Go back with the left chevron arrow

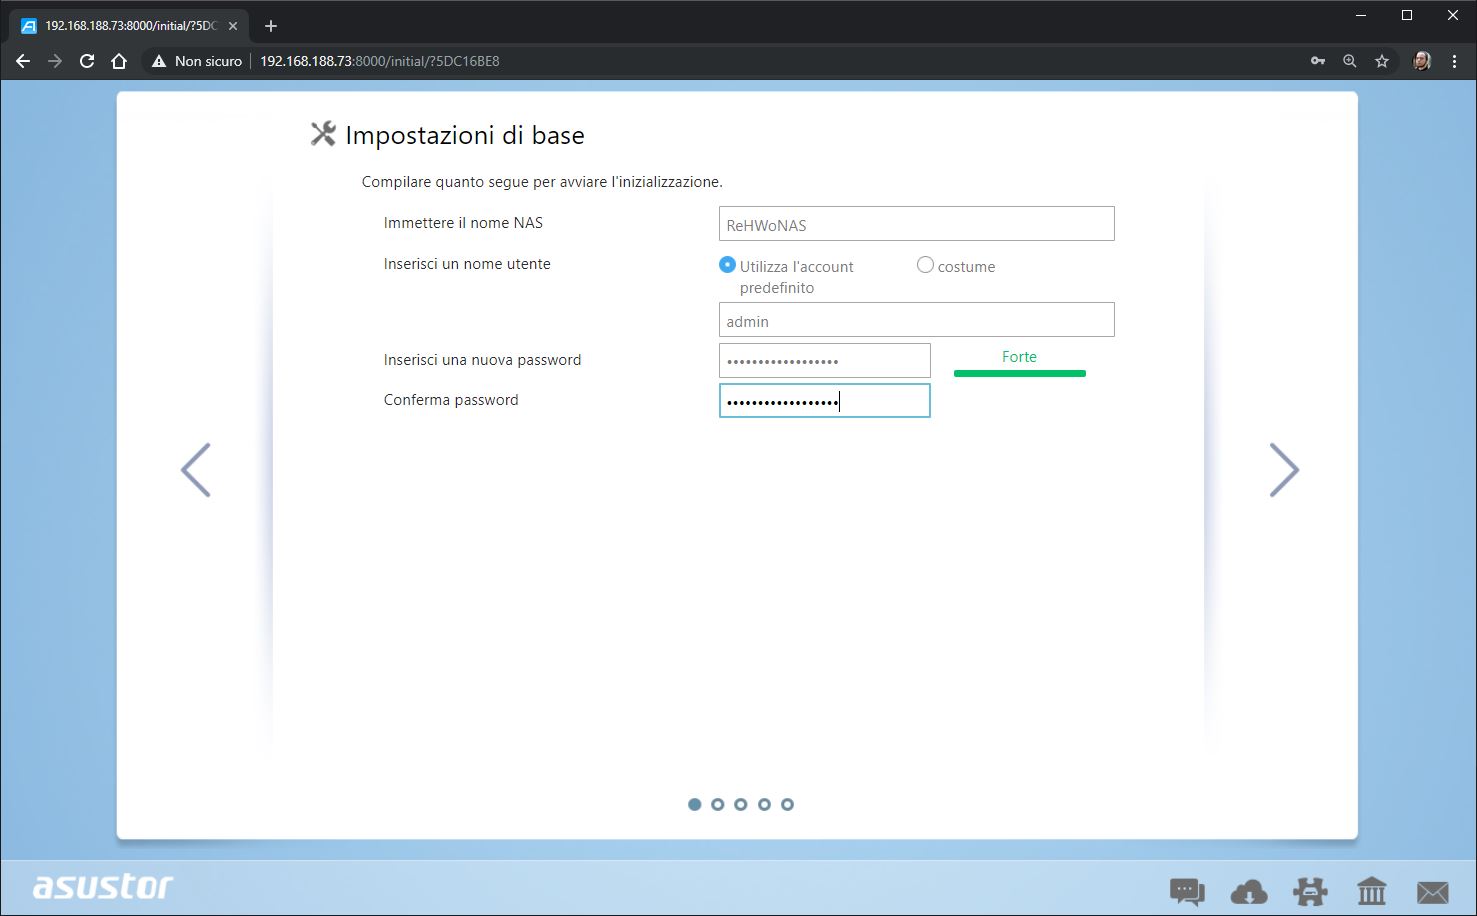196,470
